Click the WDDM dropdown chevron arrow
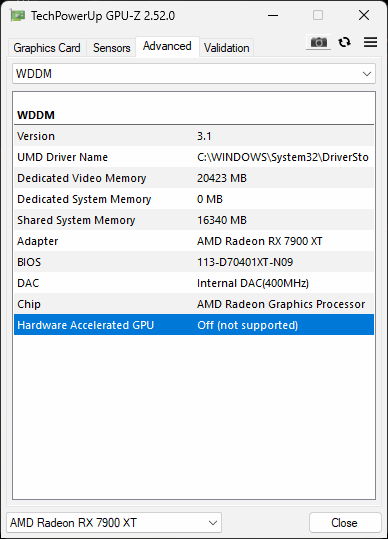Screen dimensions: 388x539 click(x=367, y=74)
